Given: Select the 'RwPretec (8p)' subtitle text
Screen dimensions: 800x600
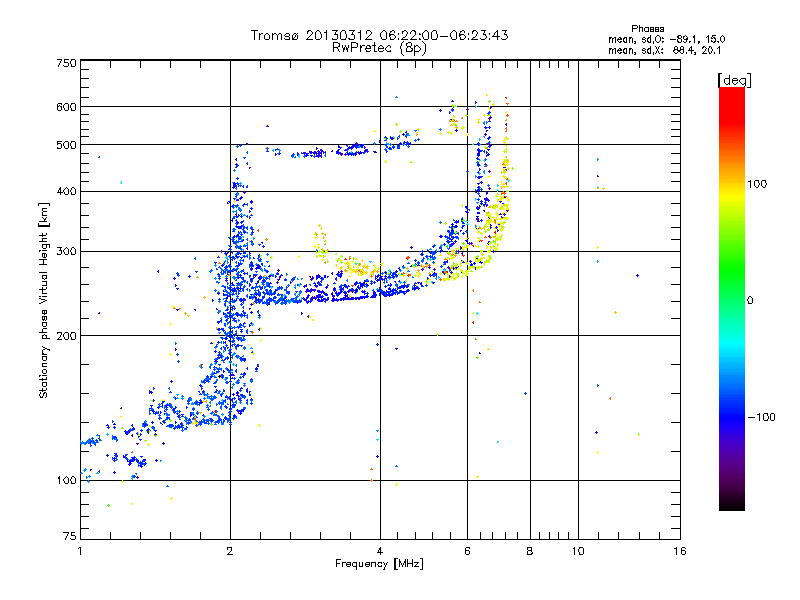Looking at the screenshot, I should tap(379, 48).
